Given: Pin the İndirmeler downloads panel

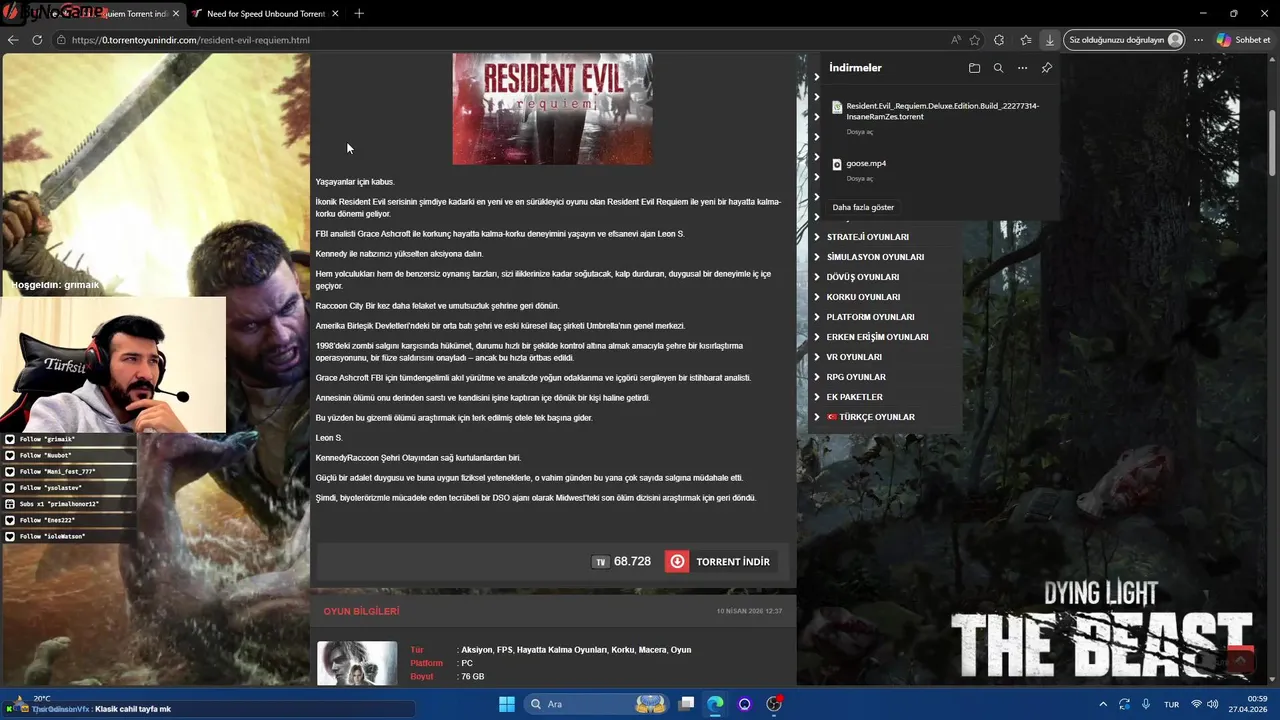Looking at the screenshot, I should 1046,68.
